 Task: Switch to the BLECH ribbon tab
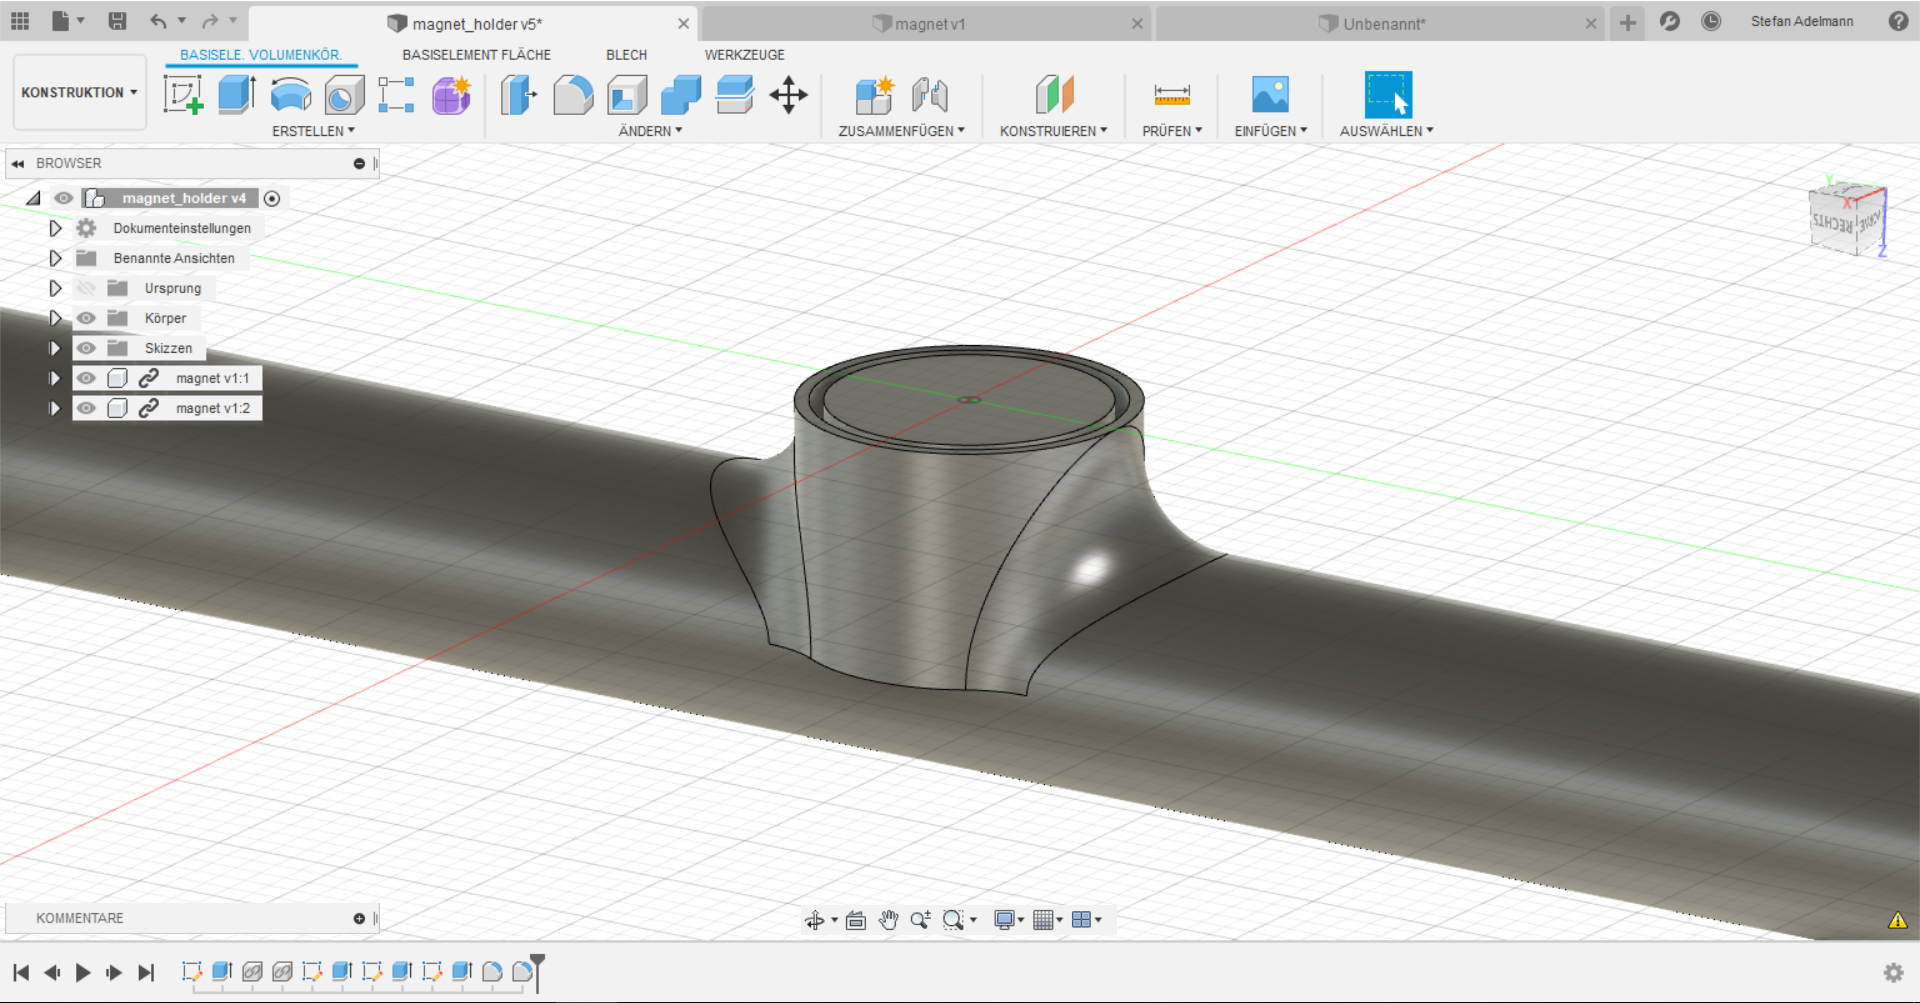[x=626, y=55]
